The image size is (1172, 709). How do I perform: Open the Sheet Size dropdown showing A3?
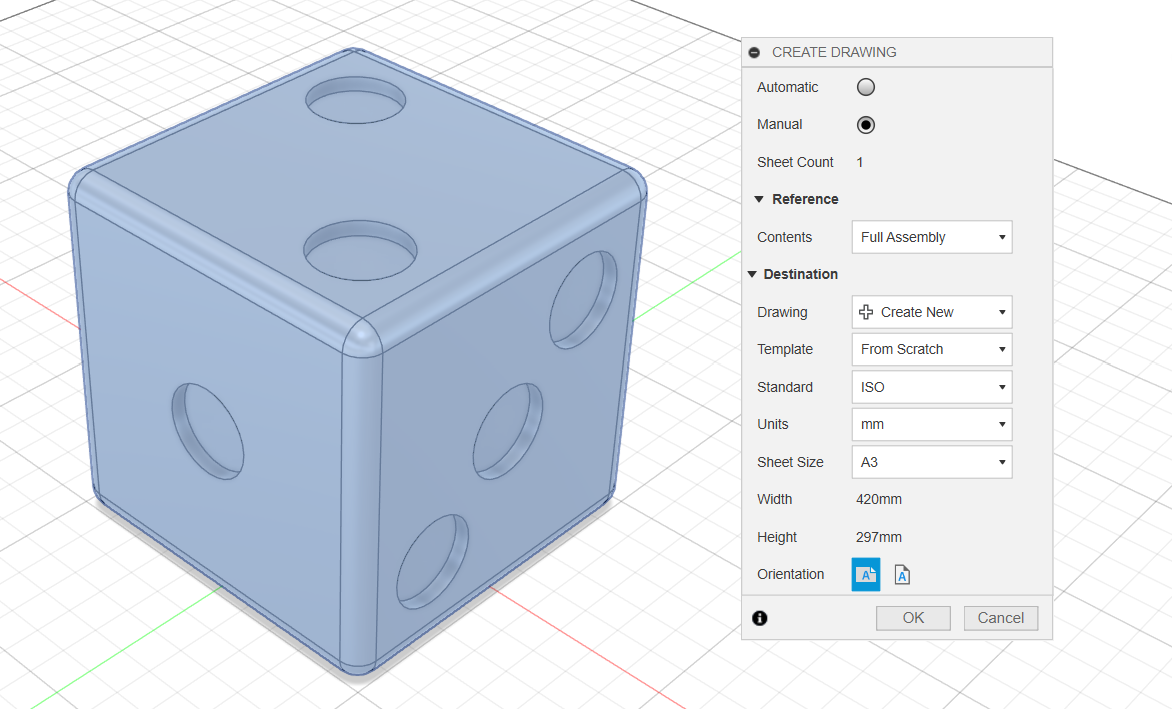click(931, 462)
